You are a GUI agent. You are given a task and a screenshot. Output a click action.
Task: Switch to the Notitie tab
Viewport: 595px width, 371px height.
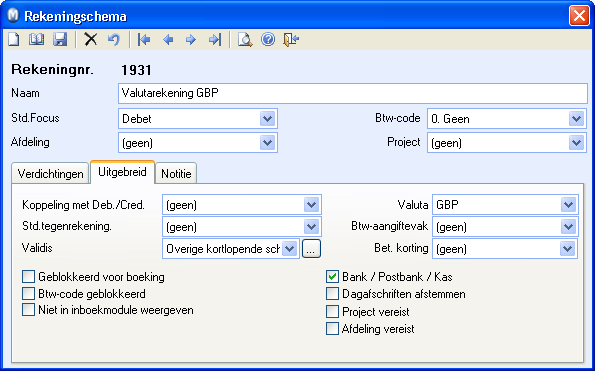point(176,173)
